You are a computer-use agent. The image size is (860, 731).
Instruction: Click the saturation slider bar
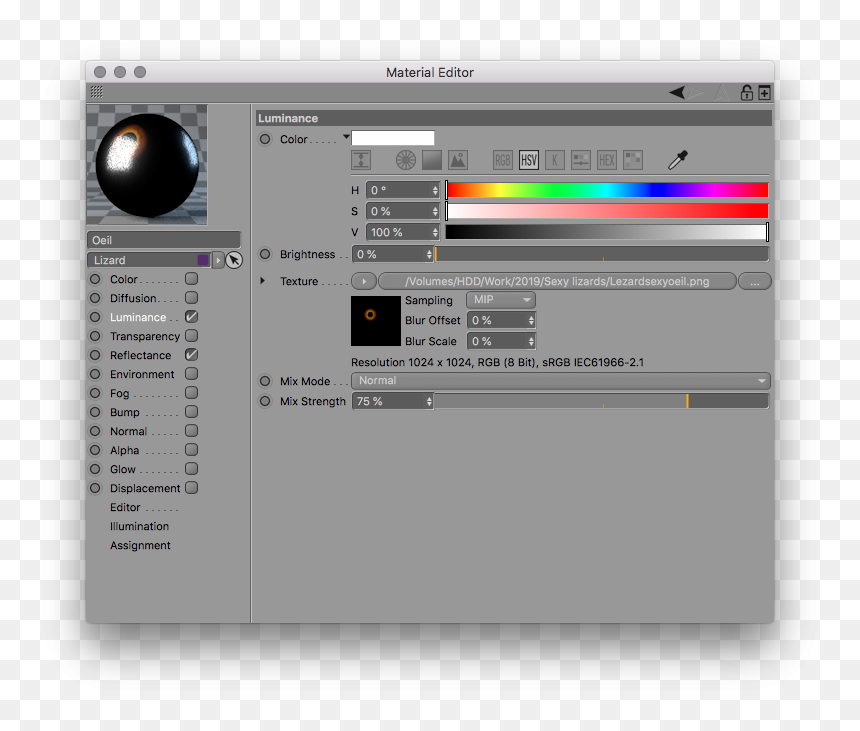[x=607, y=211]
